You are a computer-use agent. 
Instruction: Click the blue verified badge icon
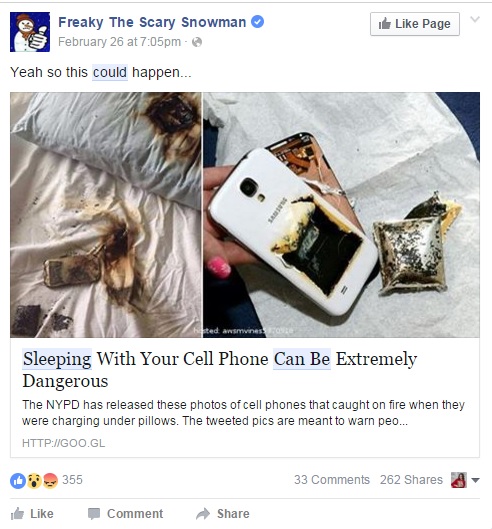pos(257,22)
